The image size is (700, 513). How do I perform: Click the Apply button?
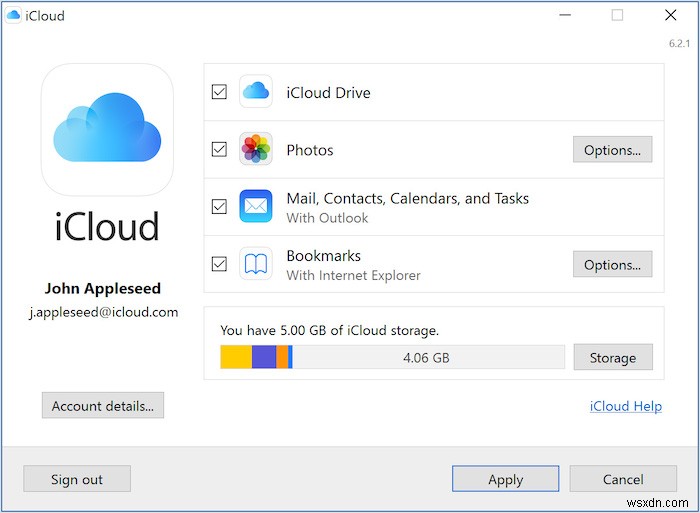[505, 479]
